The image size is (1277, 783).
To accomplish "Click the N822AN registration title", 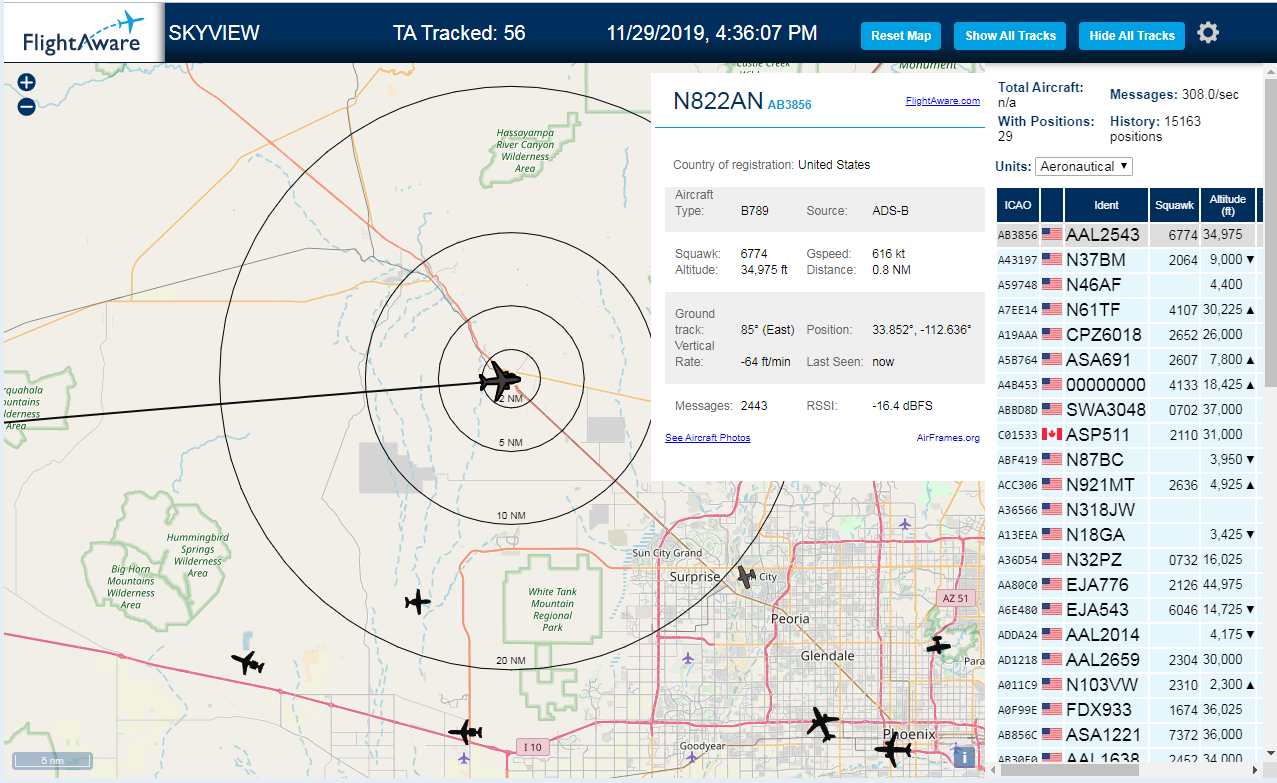I will [718, 101].
